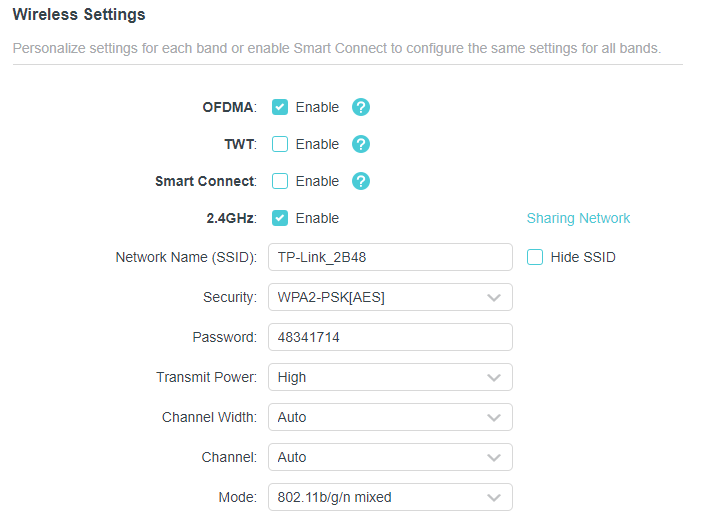Enable the Smart Connect checkbox

click(x=280, y=181)
